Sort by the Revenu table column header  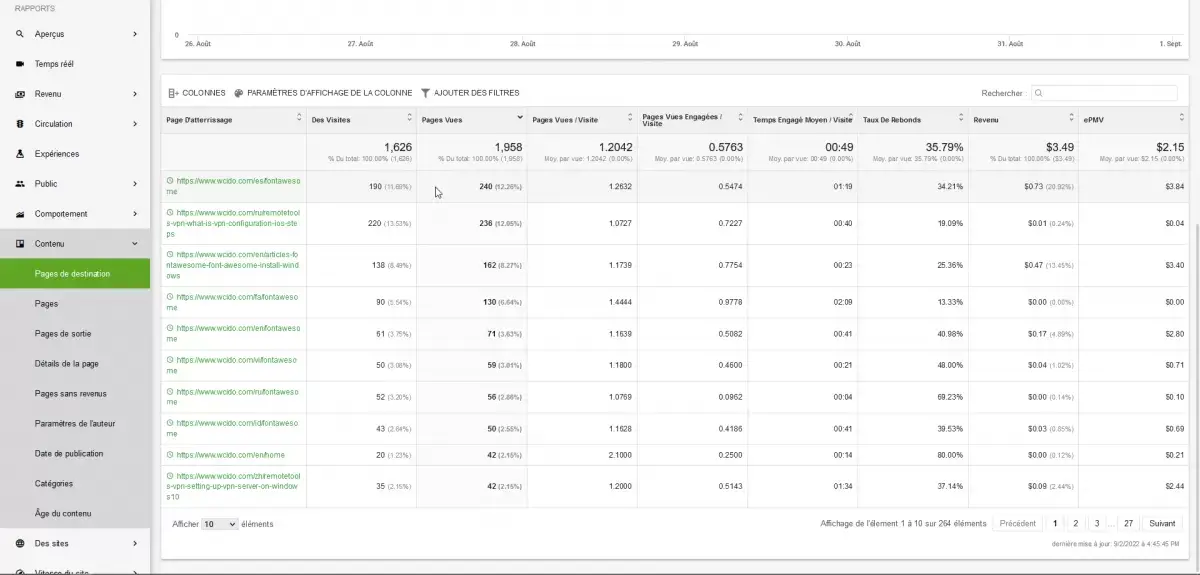pyautogui.click(x=1022, y=119)
